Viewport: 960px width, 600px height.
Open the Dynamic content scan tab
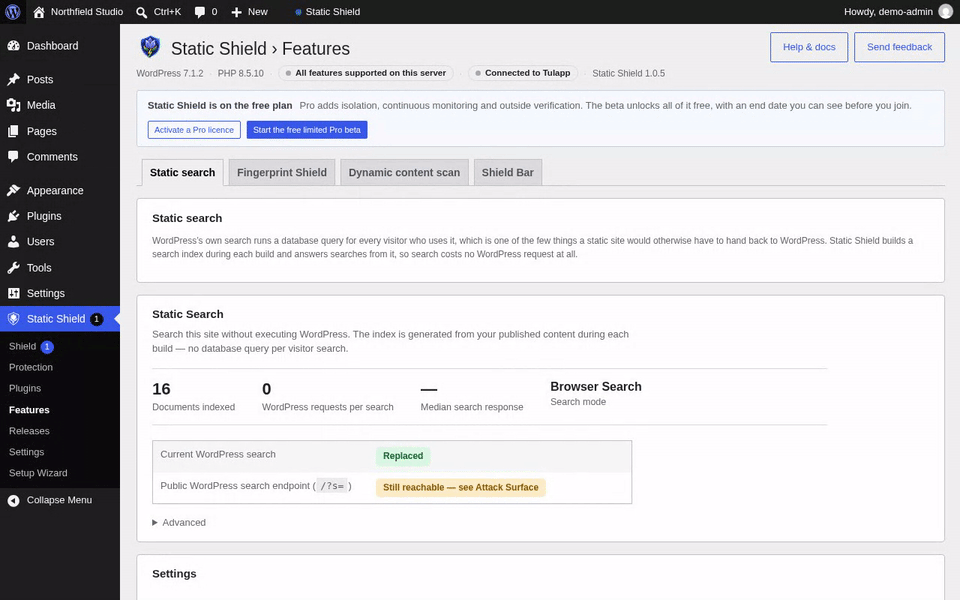pyautogui.click(x=404, y=173)
